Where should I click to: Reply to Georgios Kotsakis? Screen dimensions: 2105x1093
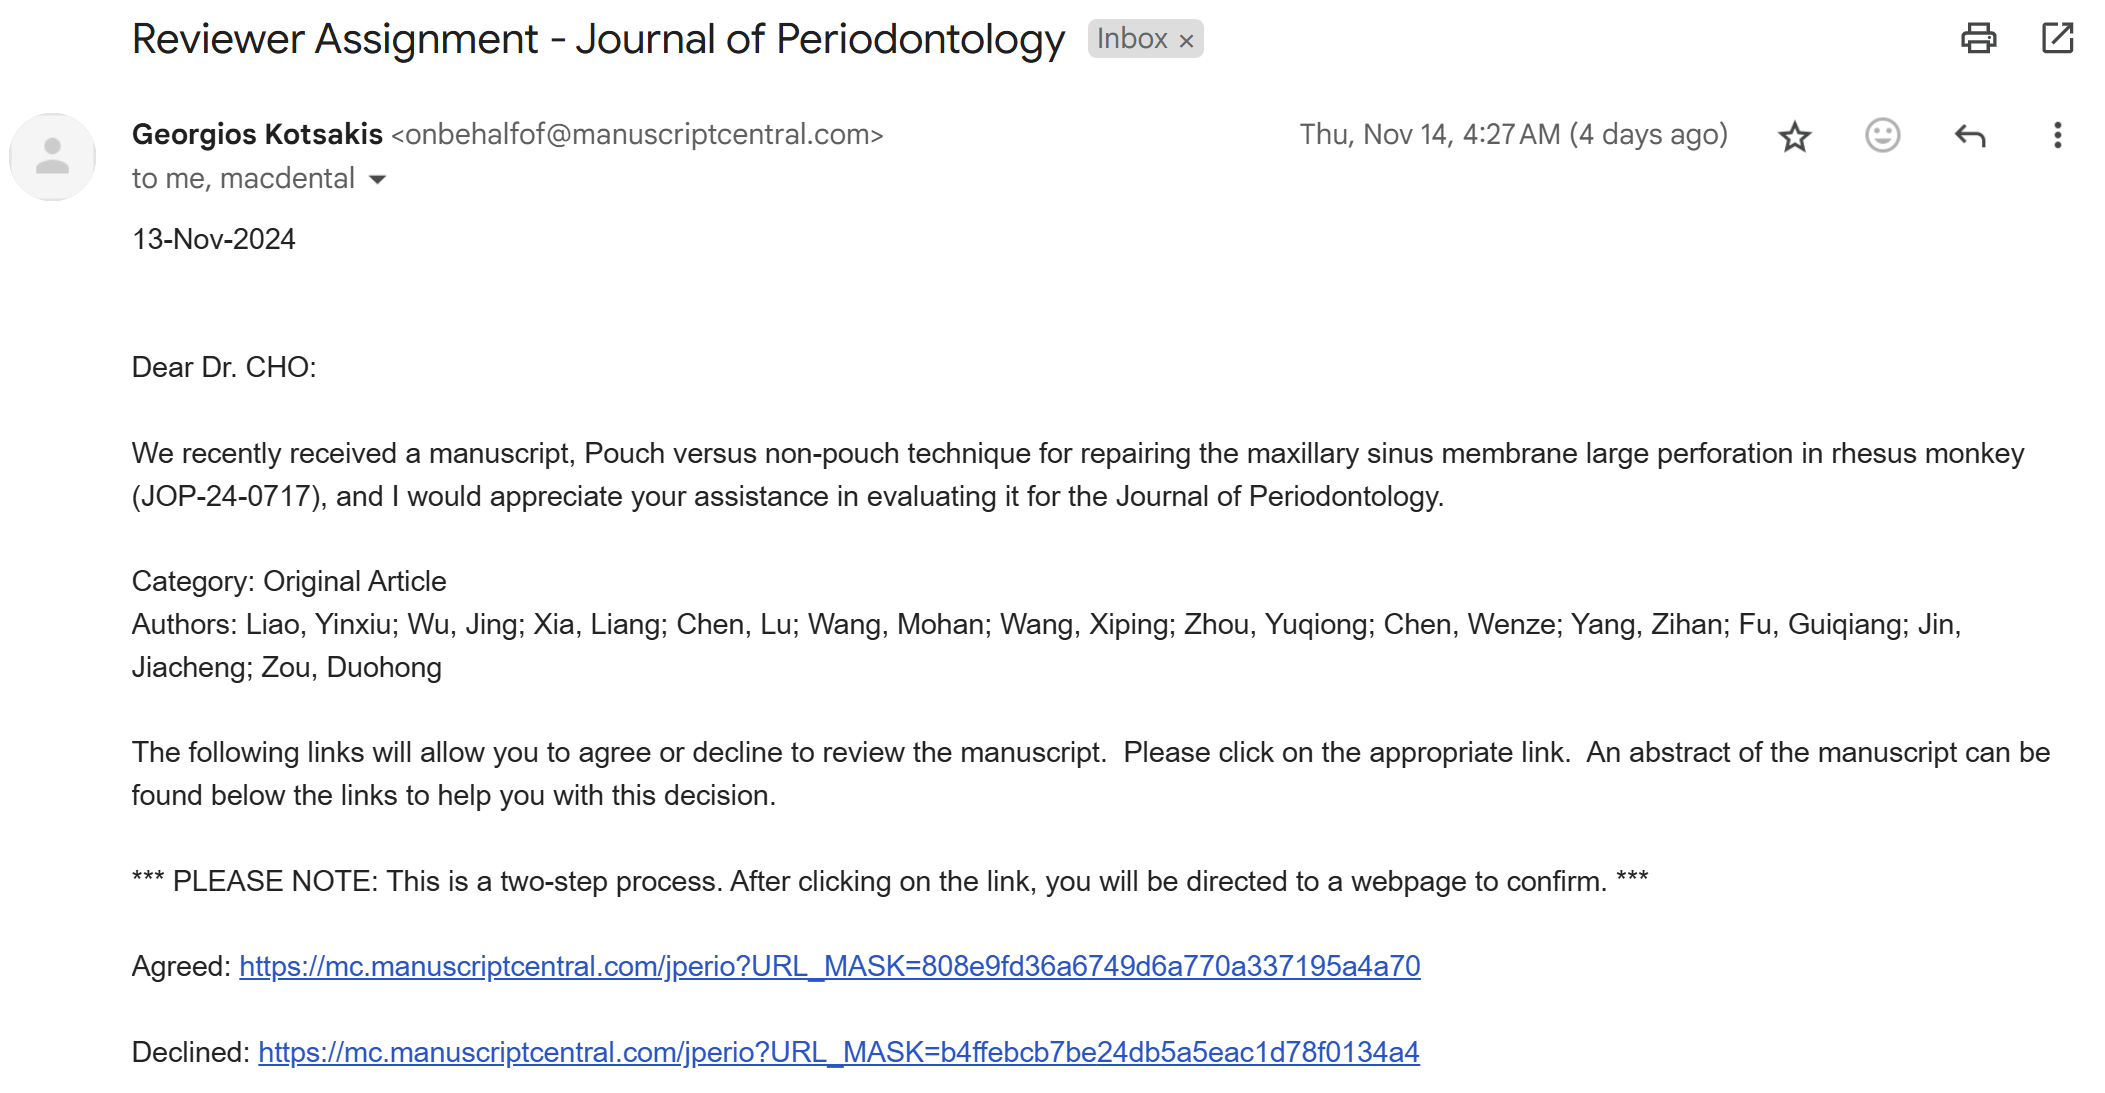(1969, 136)
